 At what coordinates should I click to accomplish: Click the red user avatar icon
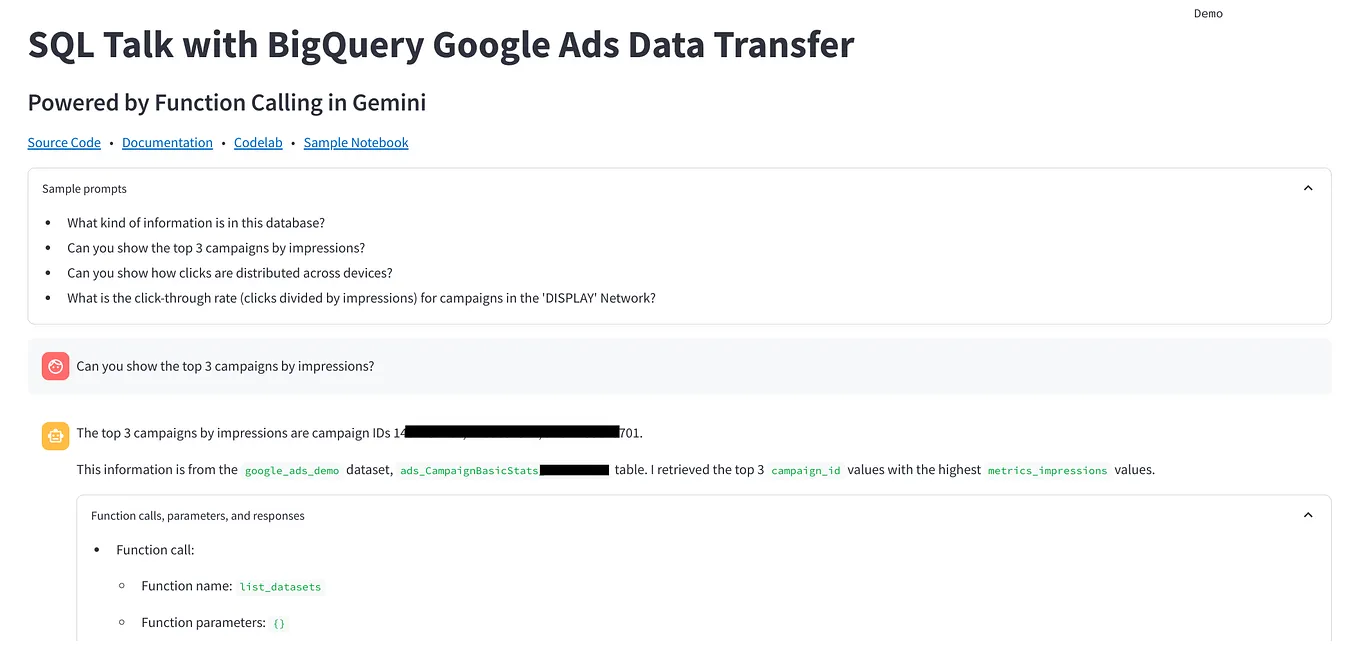coord(55,366)
